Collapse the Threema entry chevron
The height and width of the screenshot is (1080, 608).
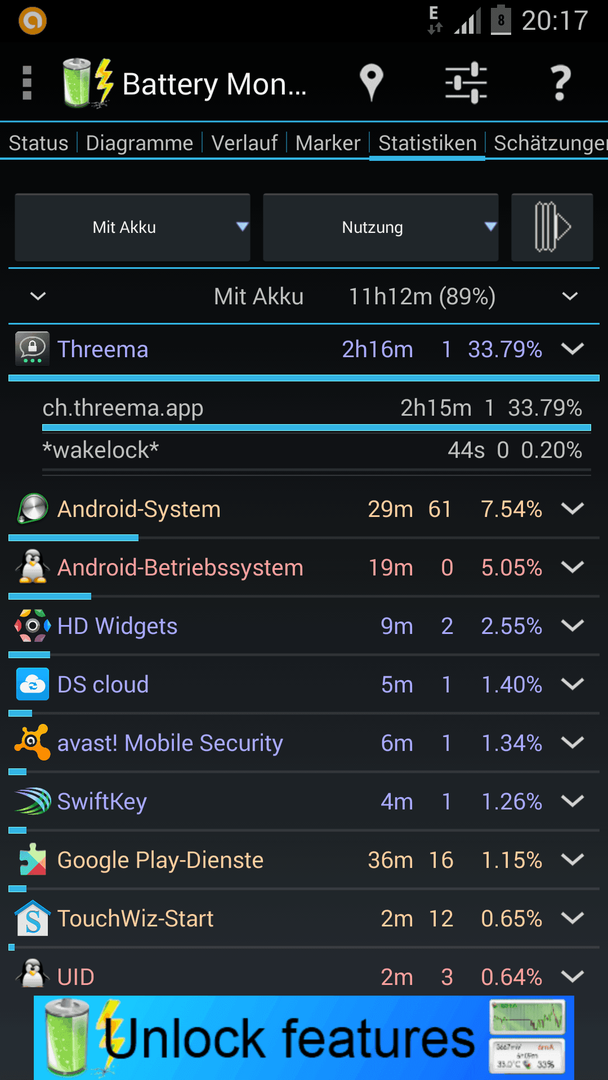572,349
